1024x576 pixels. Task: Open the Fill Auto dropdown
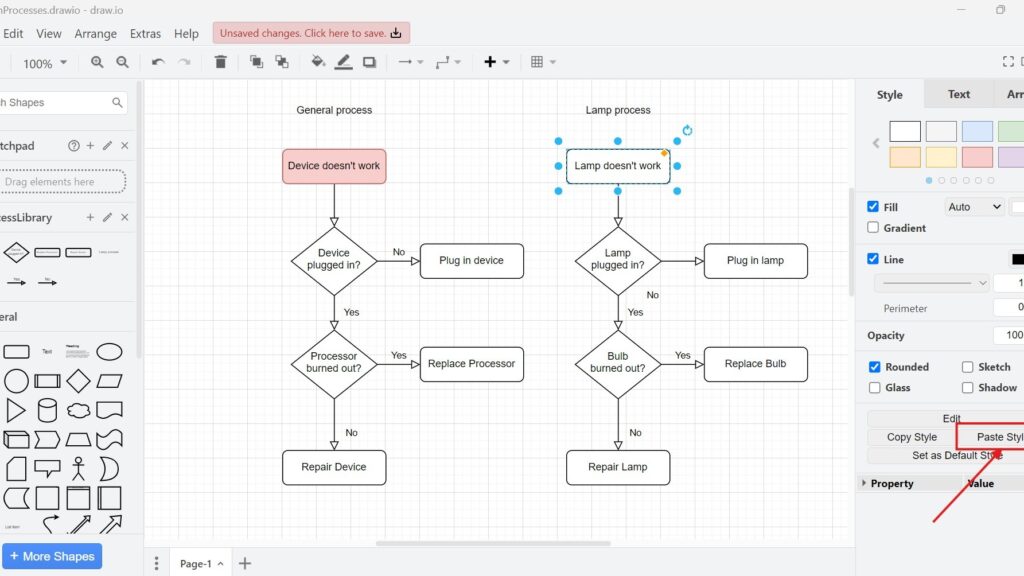tap(973, 206)
